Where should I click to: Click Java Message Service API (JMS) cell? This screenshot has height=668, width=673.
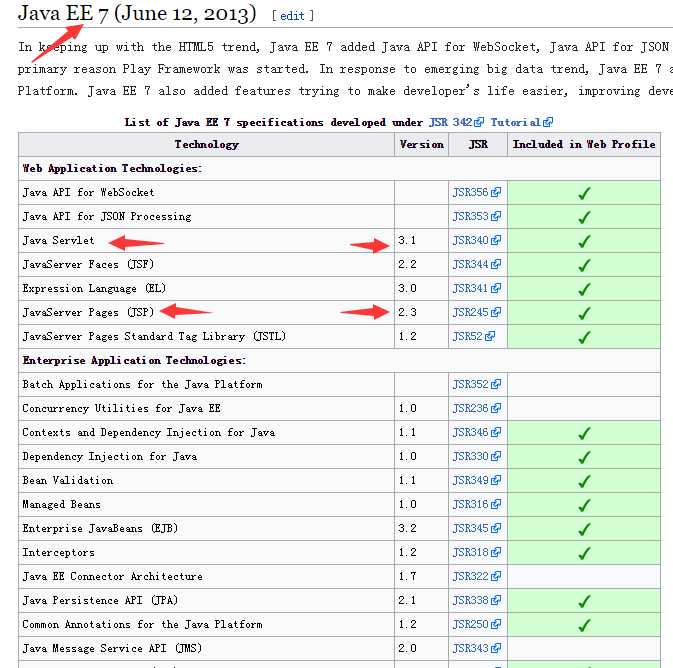[x=206, y=649]
